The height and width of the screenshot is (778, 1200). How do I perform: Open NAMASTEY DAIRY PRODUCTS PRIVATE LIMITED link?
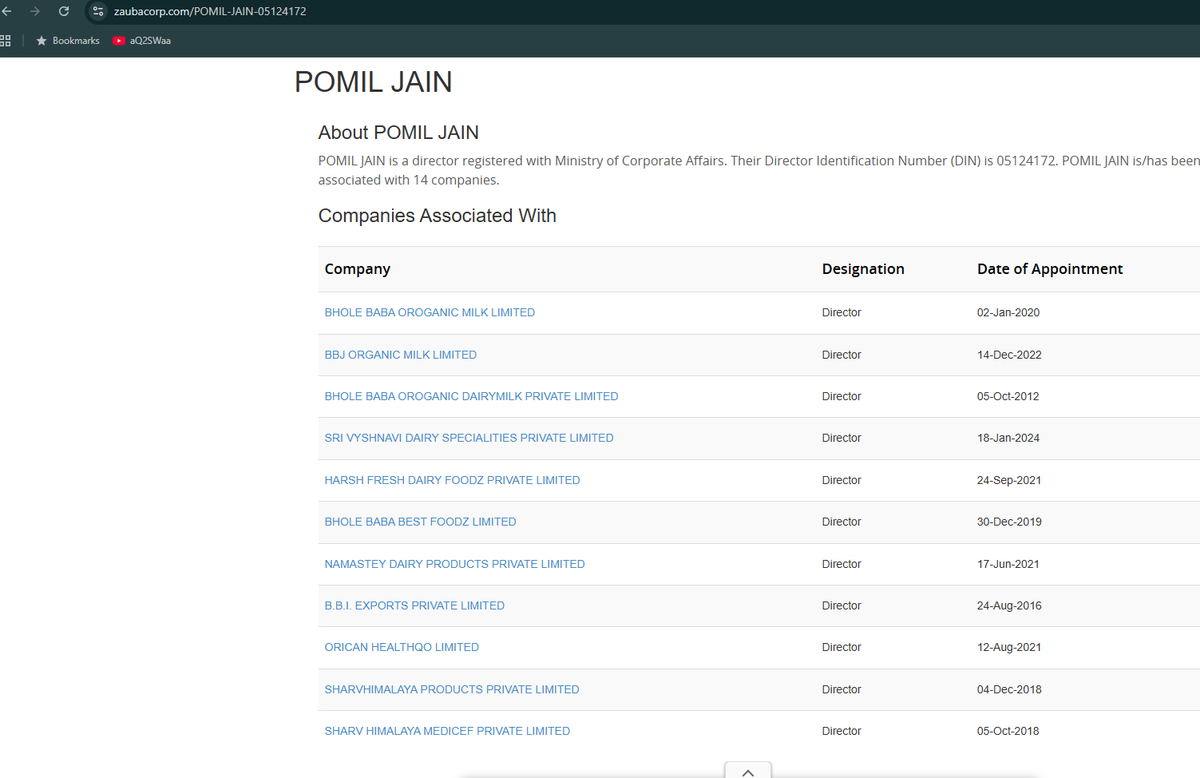coord(455,564)
